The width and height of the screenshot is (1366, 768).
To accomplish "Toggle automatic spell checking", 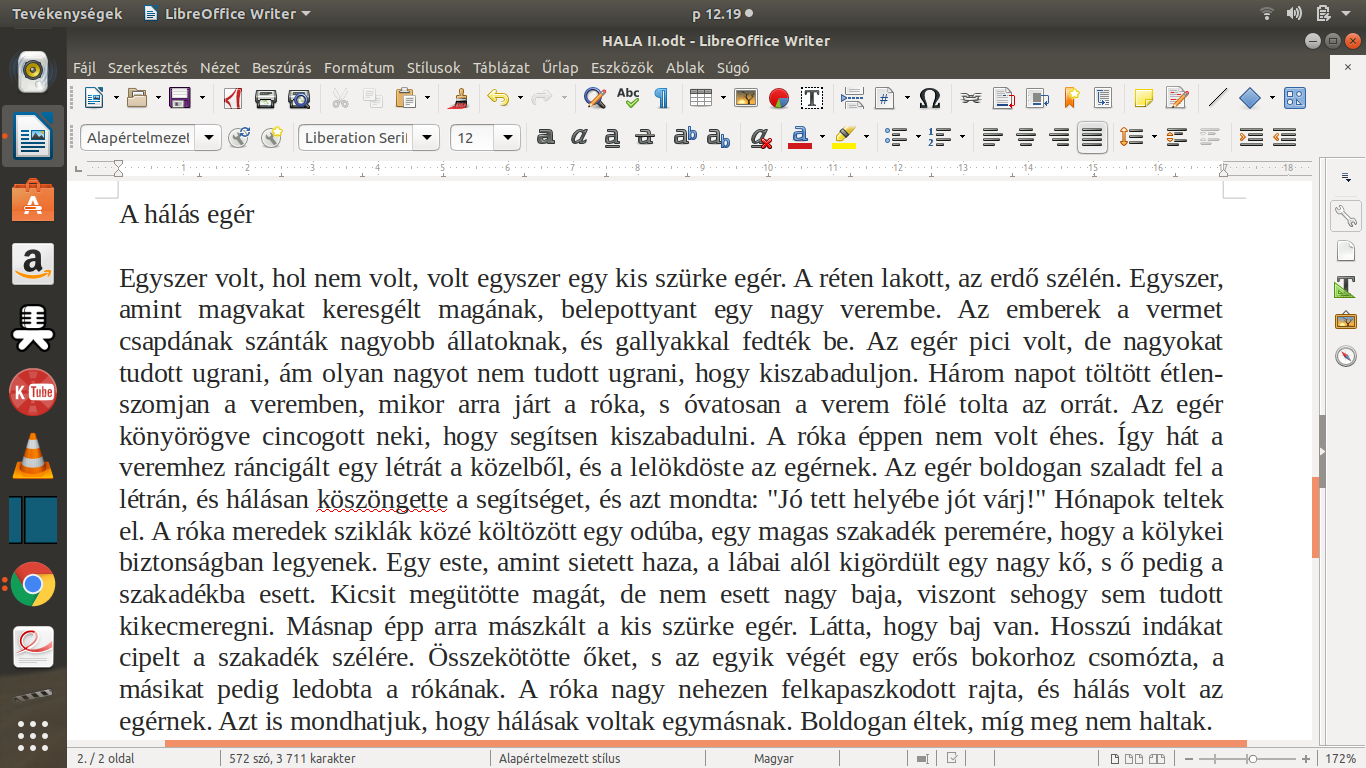I will point(628,98).
